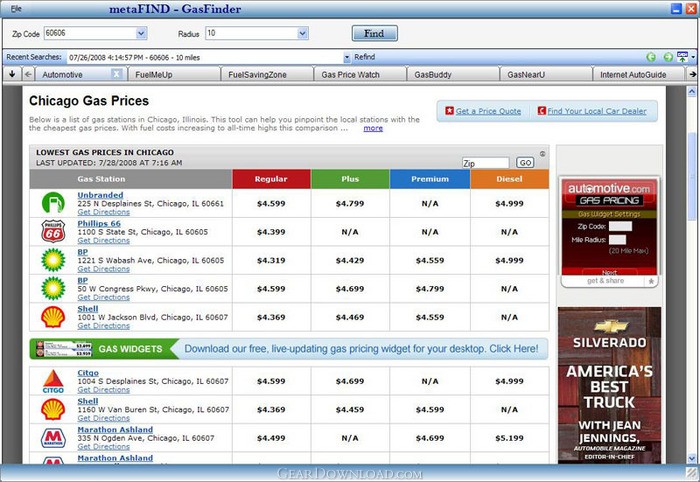Image resolution: width=700 pixels, height=482 pixels.
Task: Click the Shell logo beside 1160 W Van Buren St
Action: click(x=53, y=409)
